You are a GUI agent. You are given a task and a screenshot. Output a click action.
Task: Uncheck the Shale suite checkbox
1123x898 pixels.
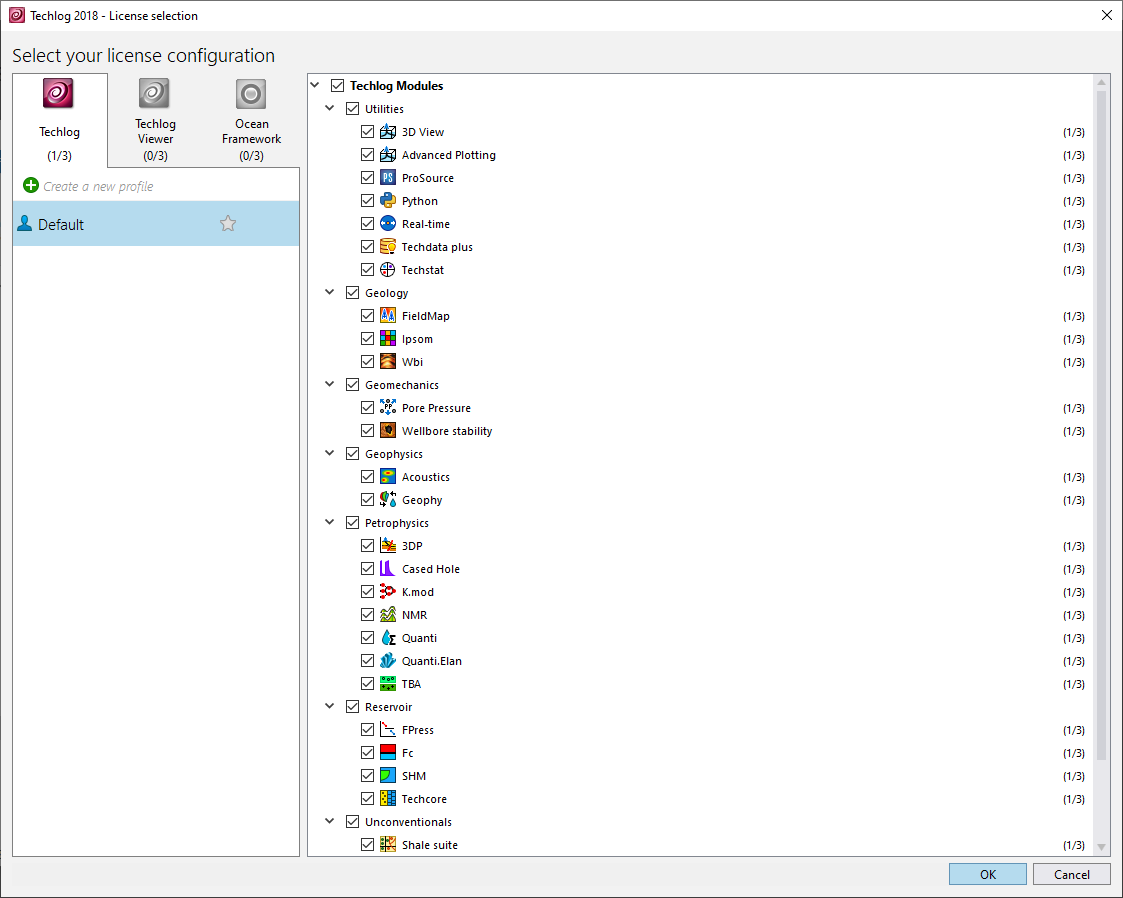[x=367, y=844]
